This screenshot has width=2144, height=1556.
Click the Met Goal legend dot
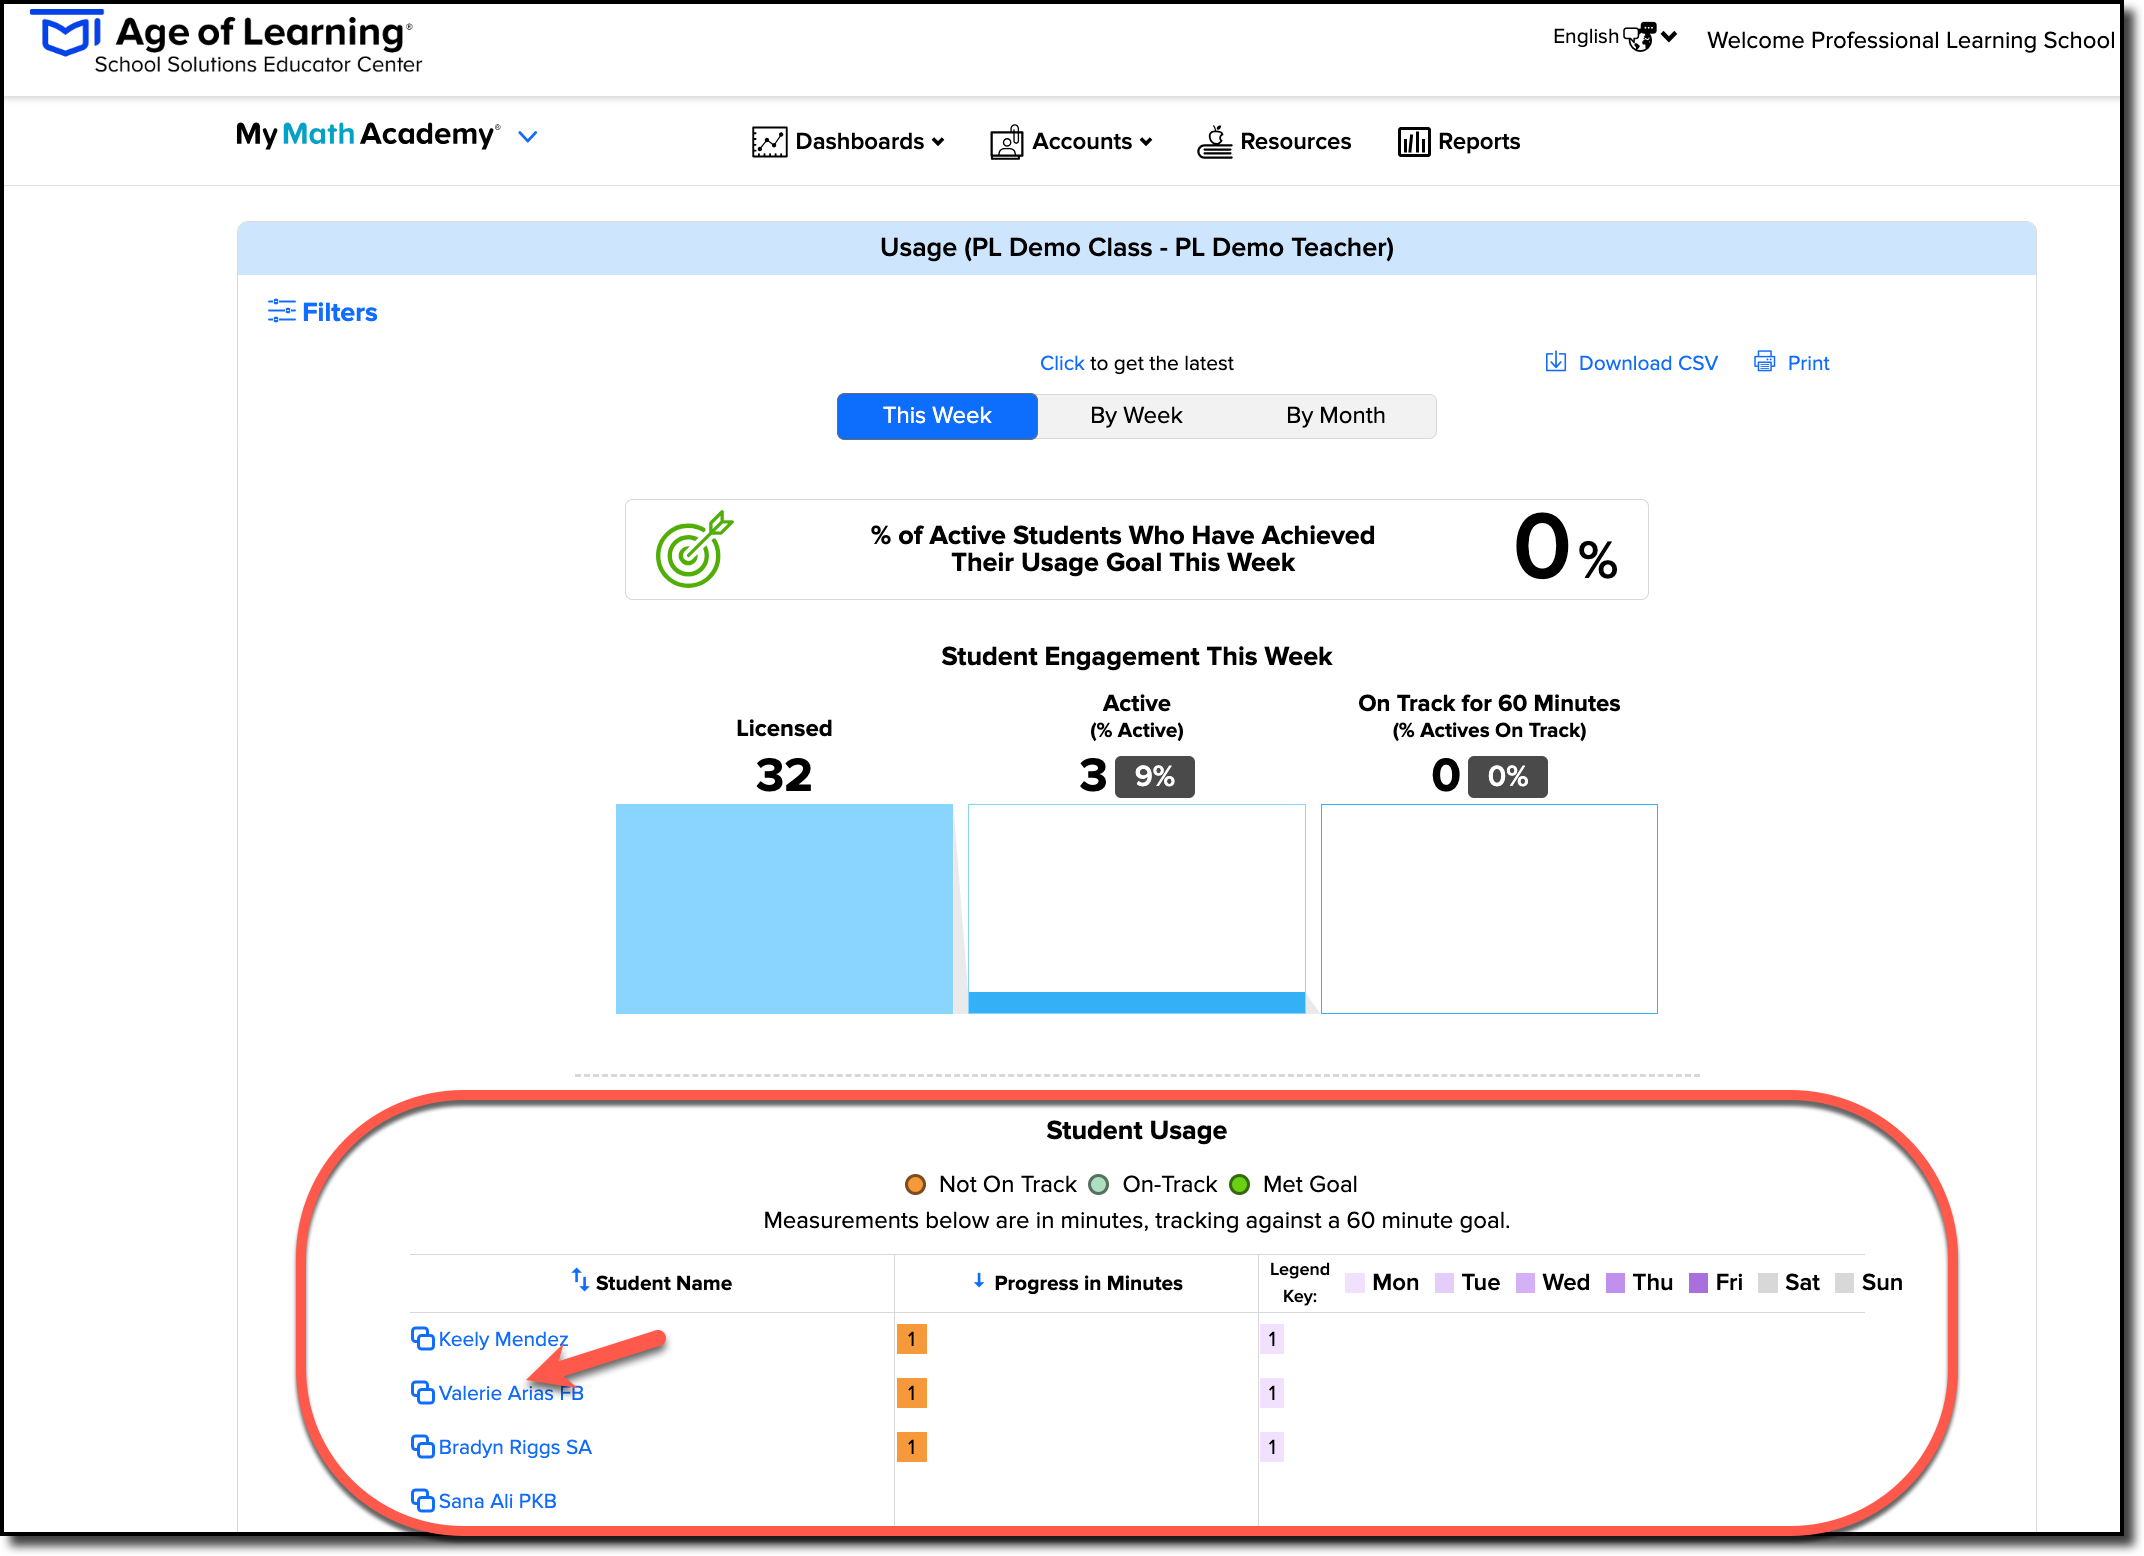[1240, 1185]
